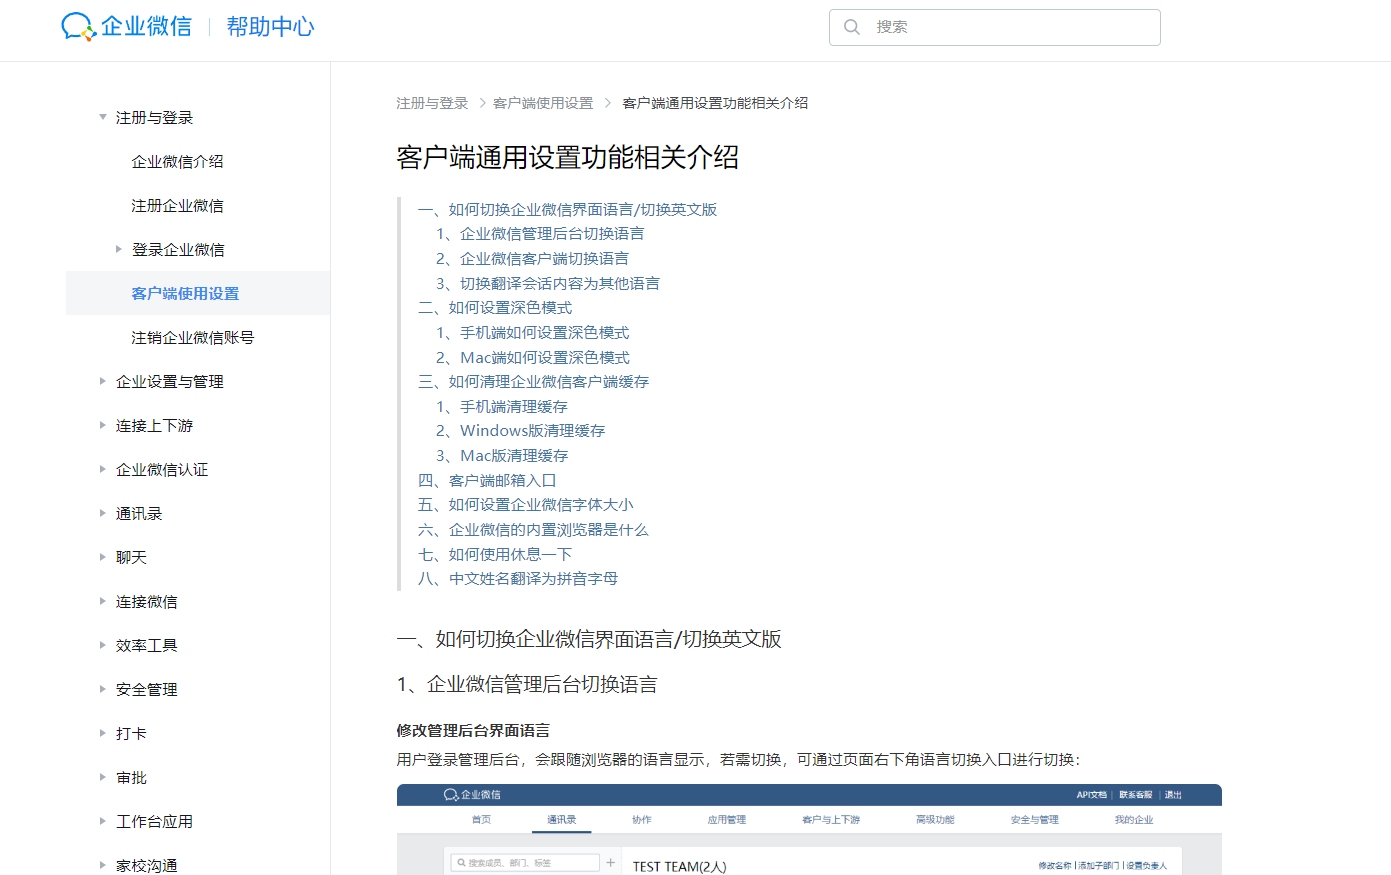Go to Windows版清理缓存 in contents
The width and height of the screenshot is (1391, 875).
coord(532,431)
